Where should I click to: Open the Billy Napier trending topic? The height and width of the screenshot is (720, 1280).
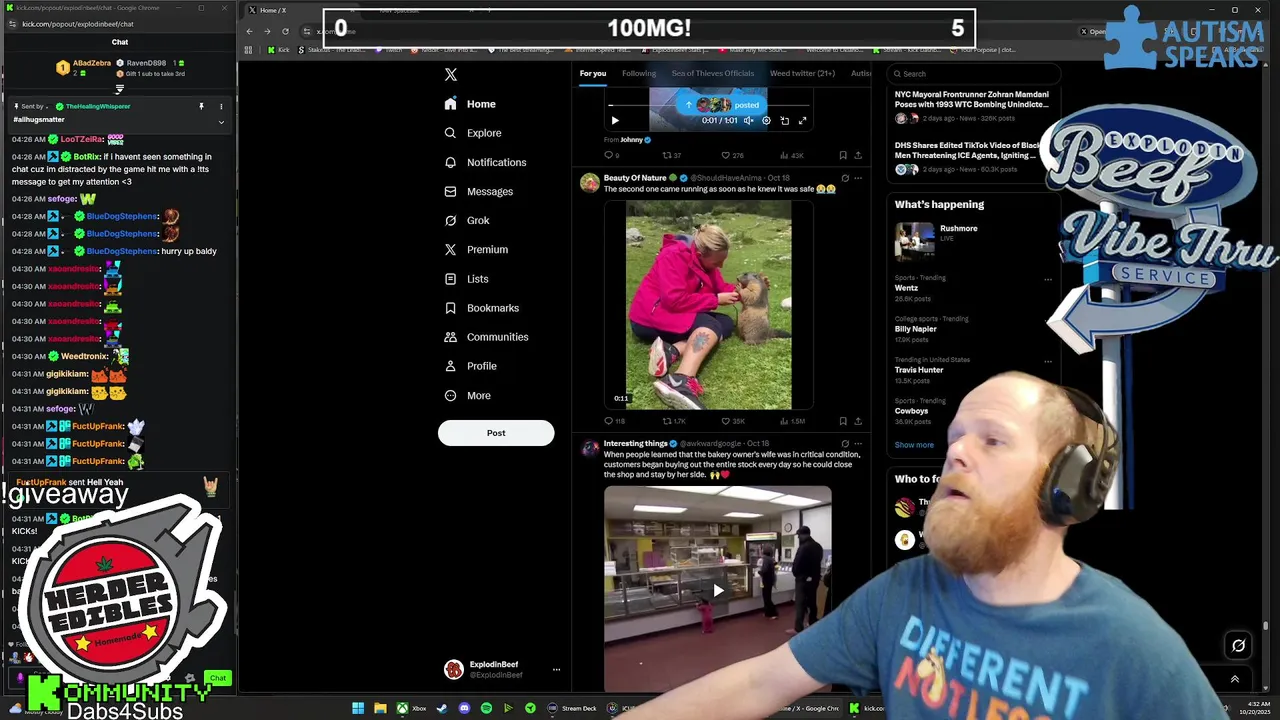(x=916, y=329)
